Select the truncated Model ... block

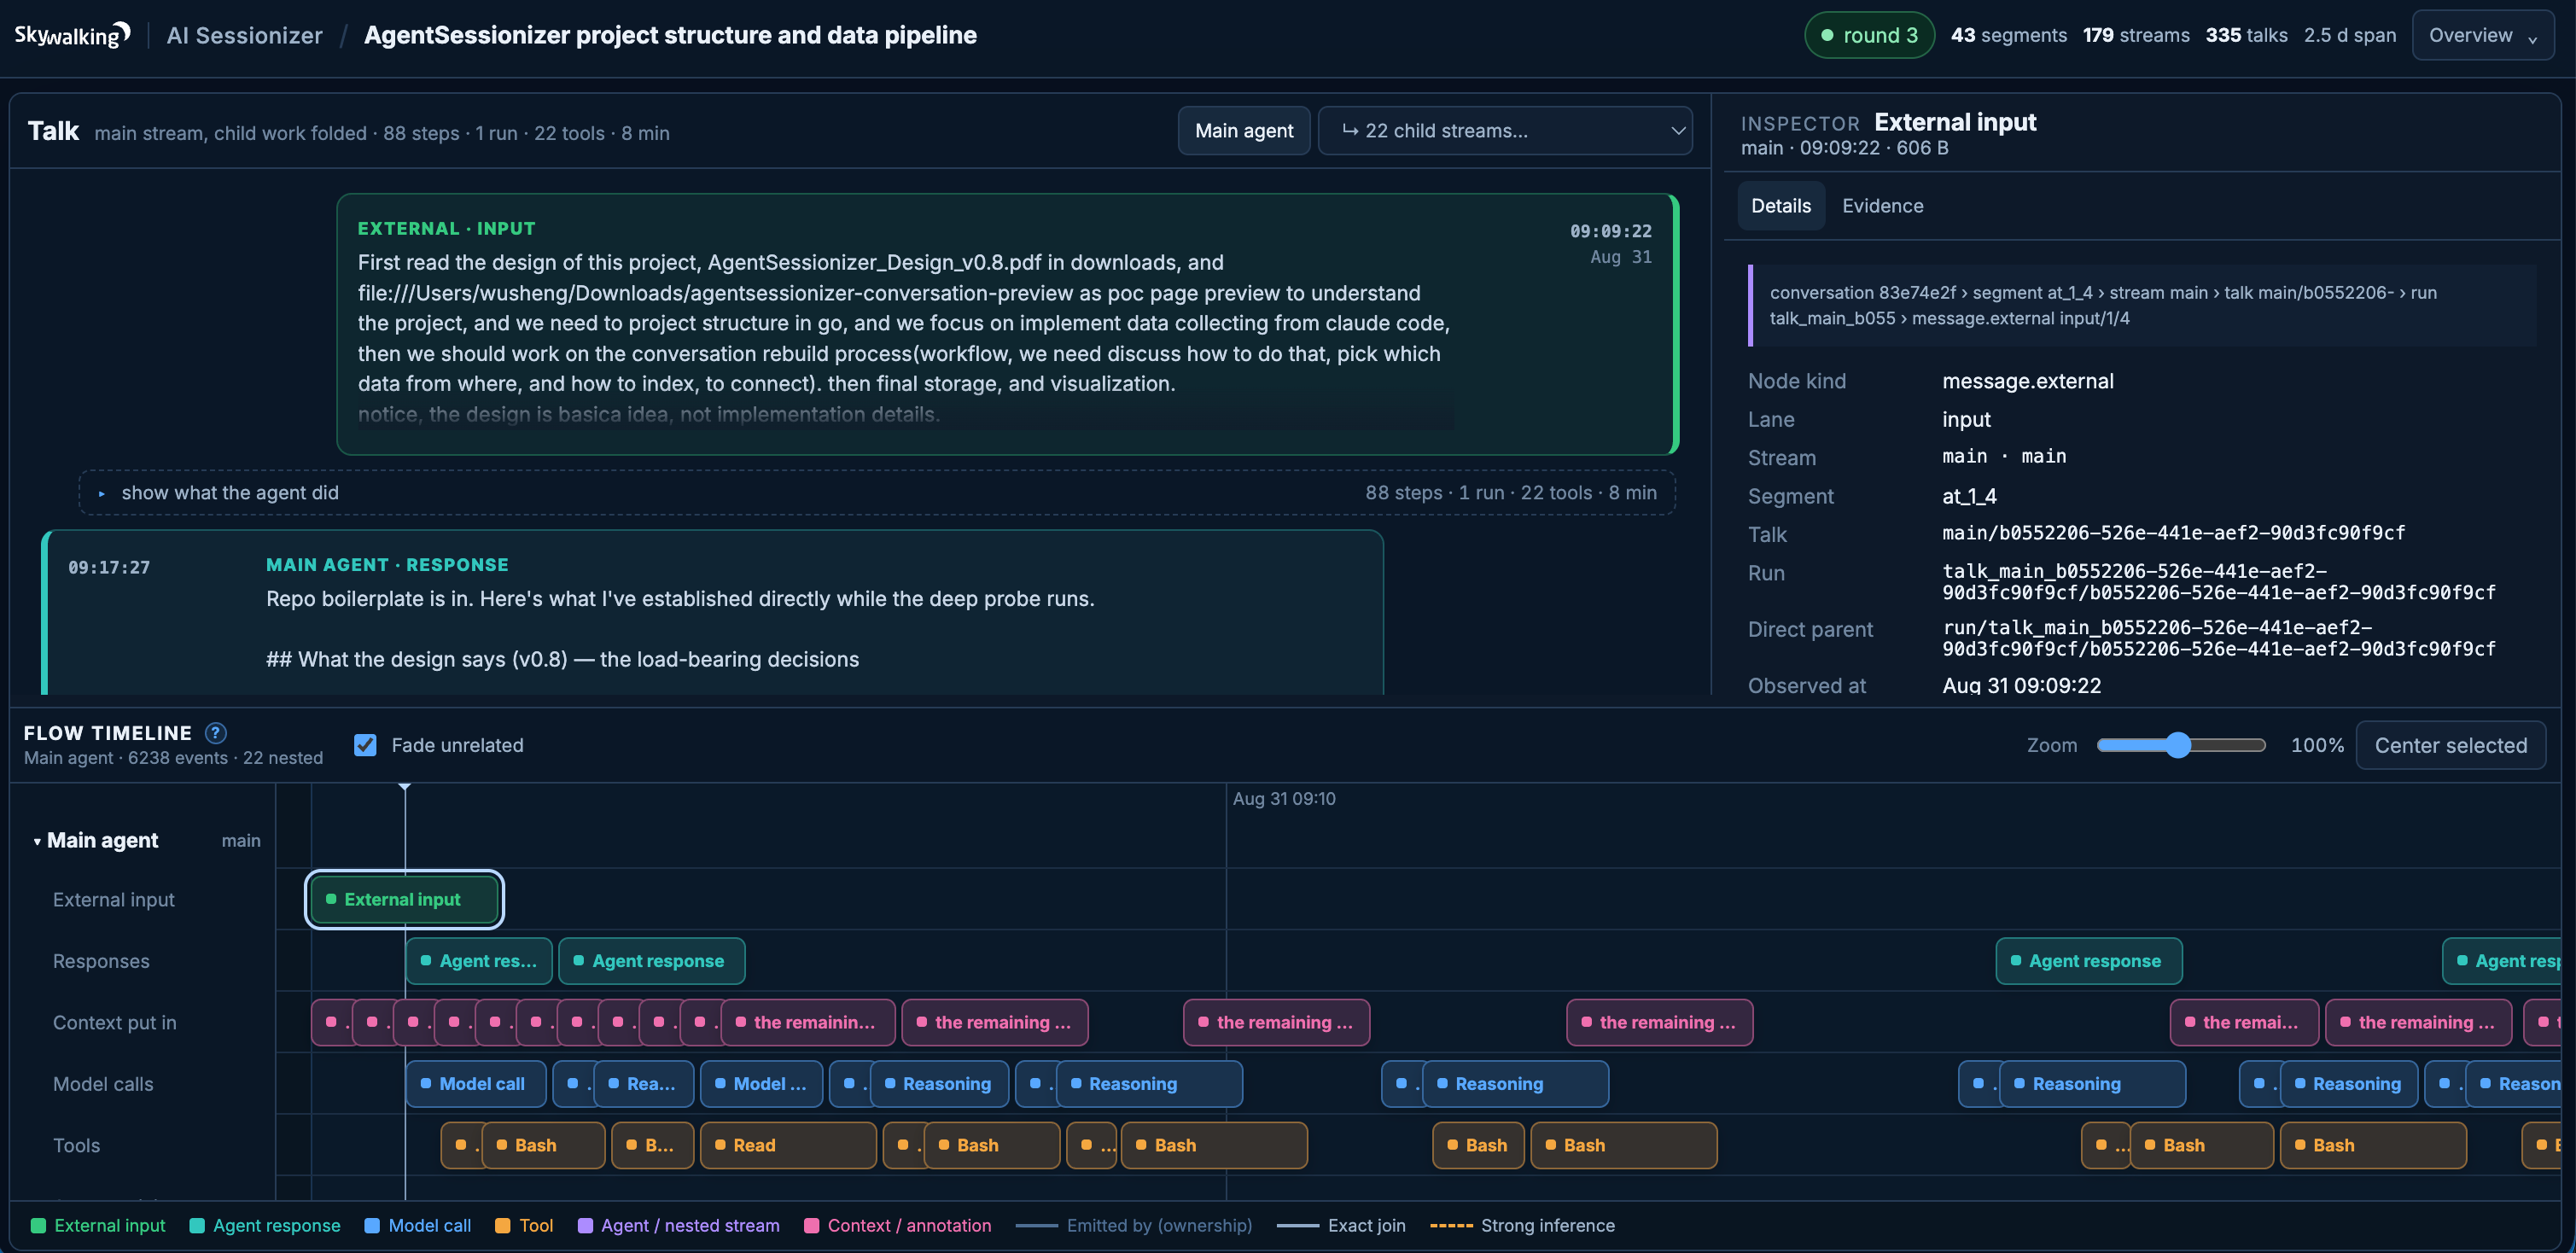tap(761, 1084)
